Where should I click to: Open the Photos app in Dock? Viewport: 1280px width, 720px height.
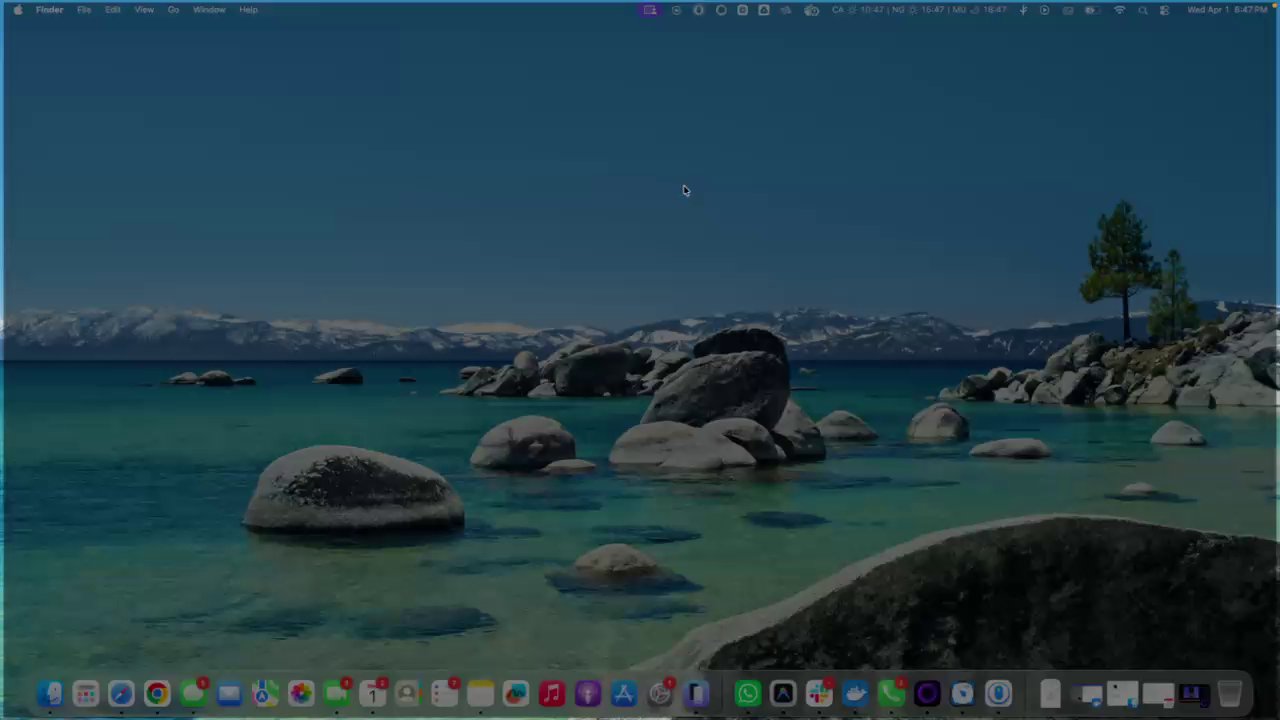click(301, 694)
